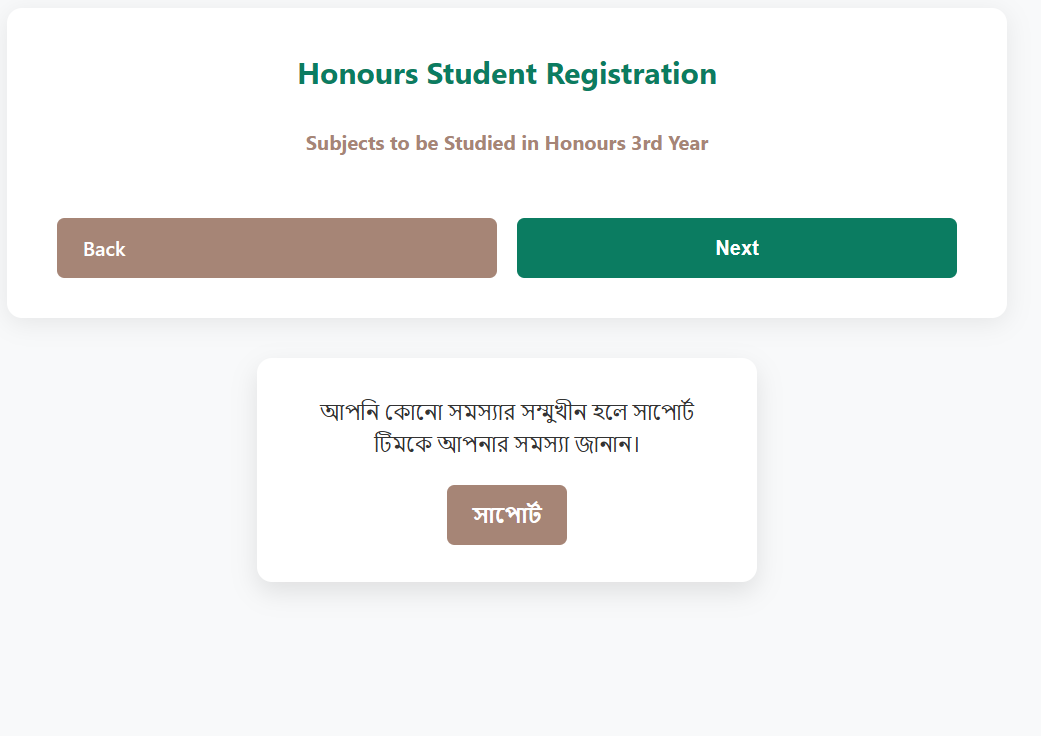Click the "টিমকে আপনার সমস্যা জানান" line
Screen dimensions: 1041x736
506,443
